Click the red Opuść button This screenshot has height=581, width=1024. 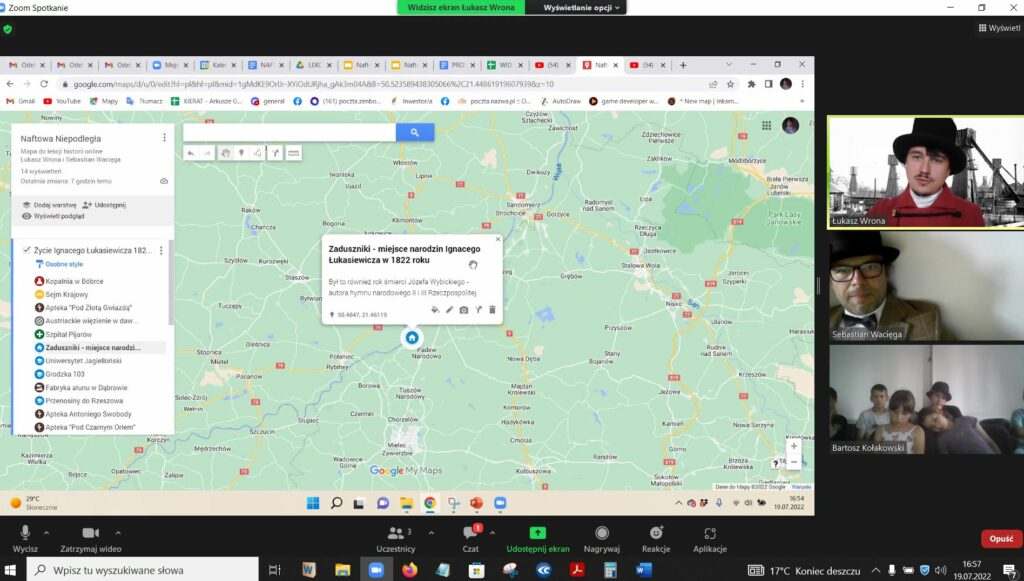coord(1001,538)
